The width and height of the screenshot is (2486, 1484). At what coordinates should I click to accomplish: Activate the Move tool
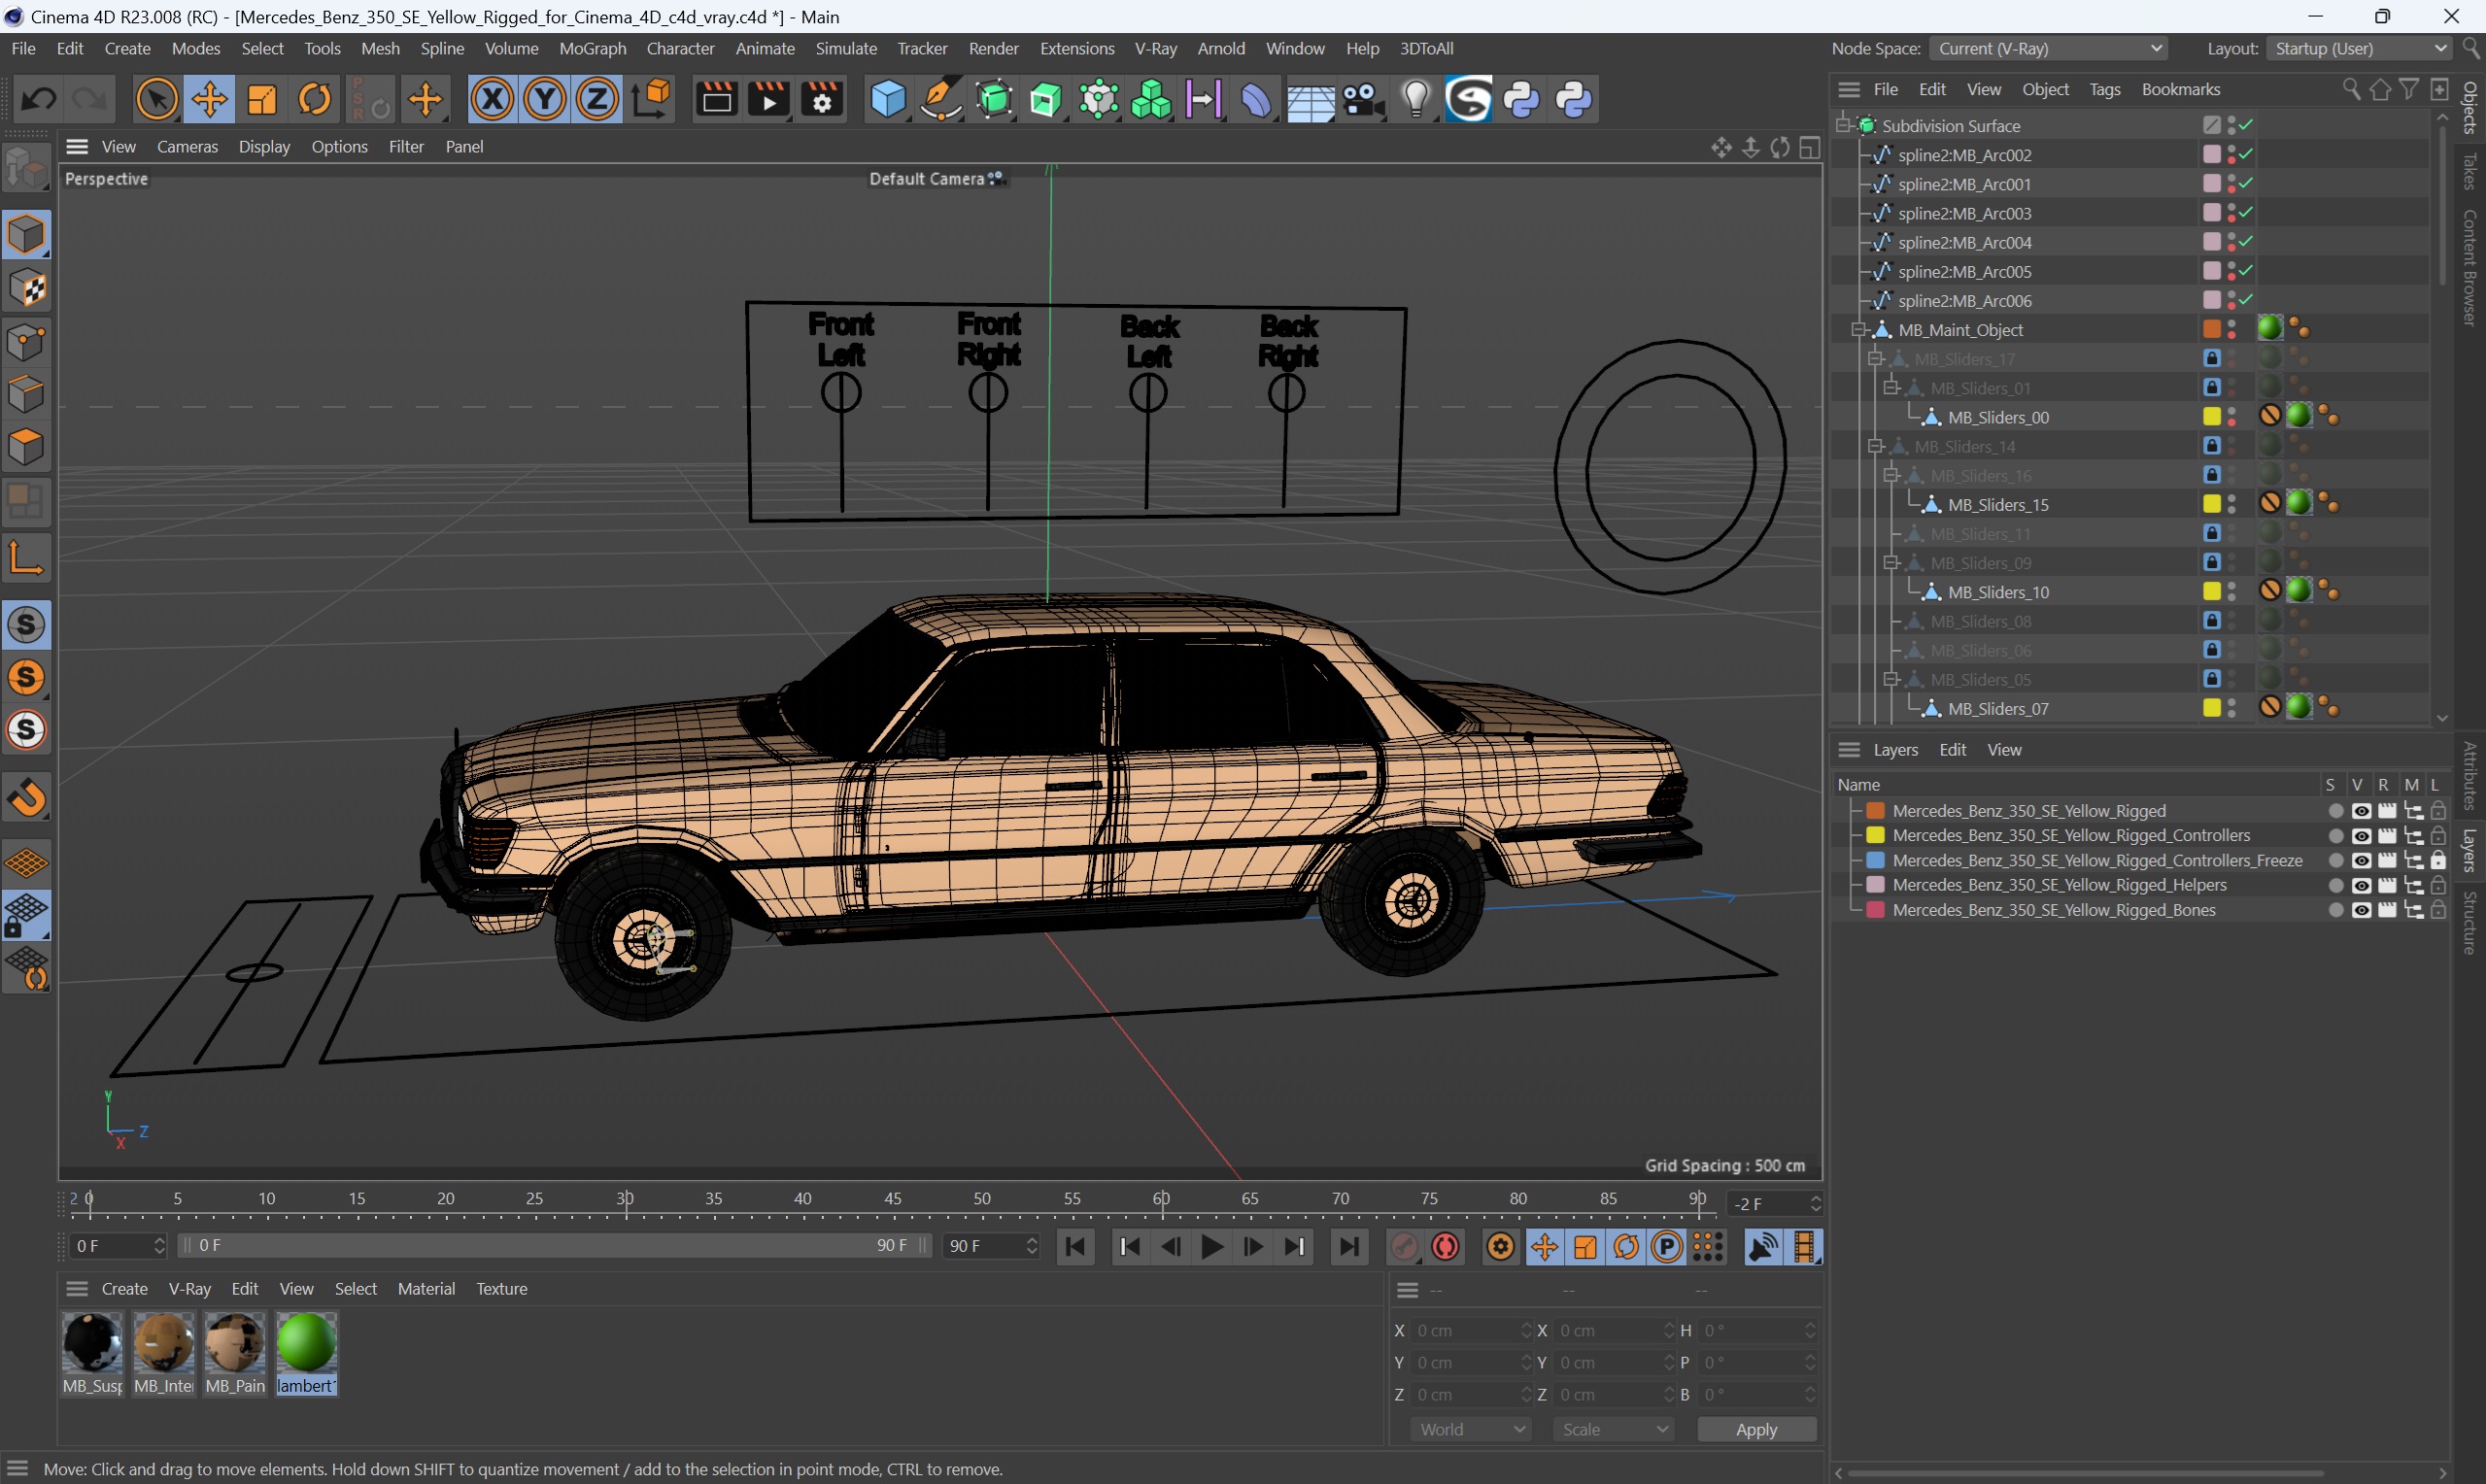(209, 99)
